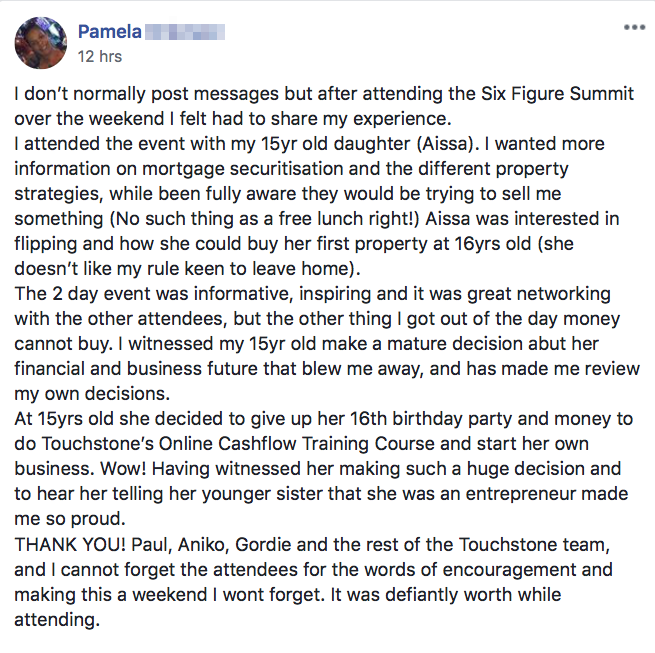Click the phrase 'mortgage securitisation'
Screen dimensions: 655x653
pyautogui.click(x=243, y=169)
